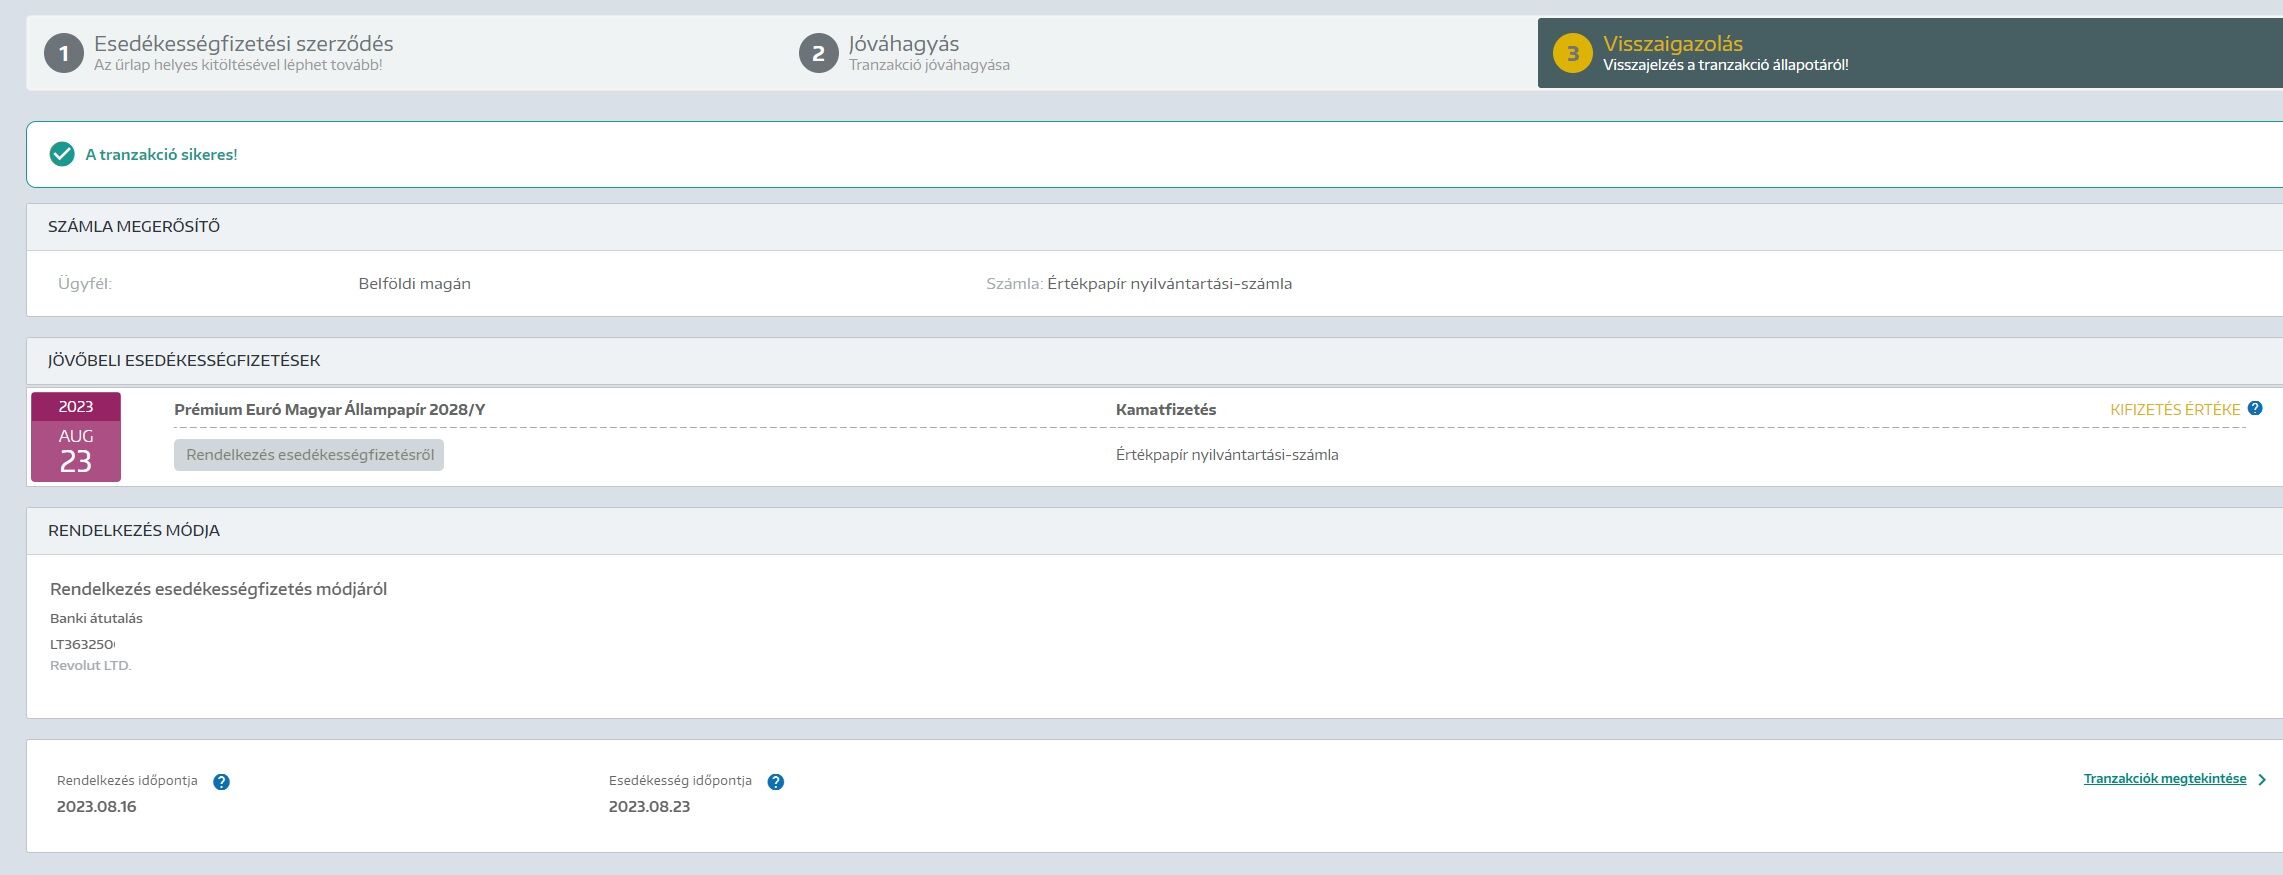
Task: Click the 'Revolut LTD.' text
Action: point(91,666)
